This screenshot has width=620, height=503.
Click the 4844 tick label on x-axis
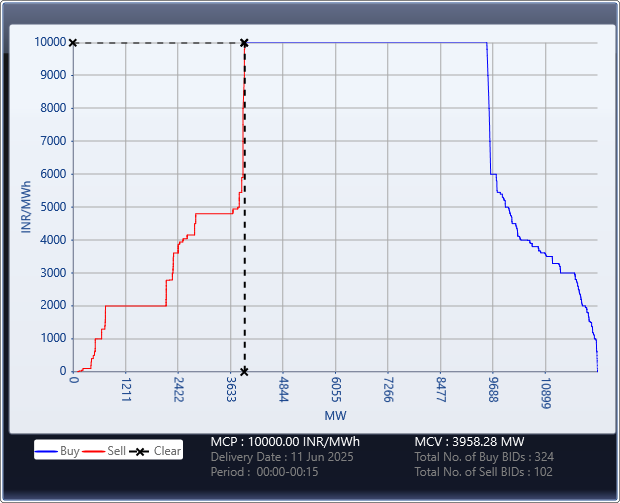(x=284, y=389)
